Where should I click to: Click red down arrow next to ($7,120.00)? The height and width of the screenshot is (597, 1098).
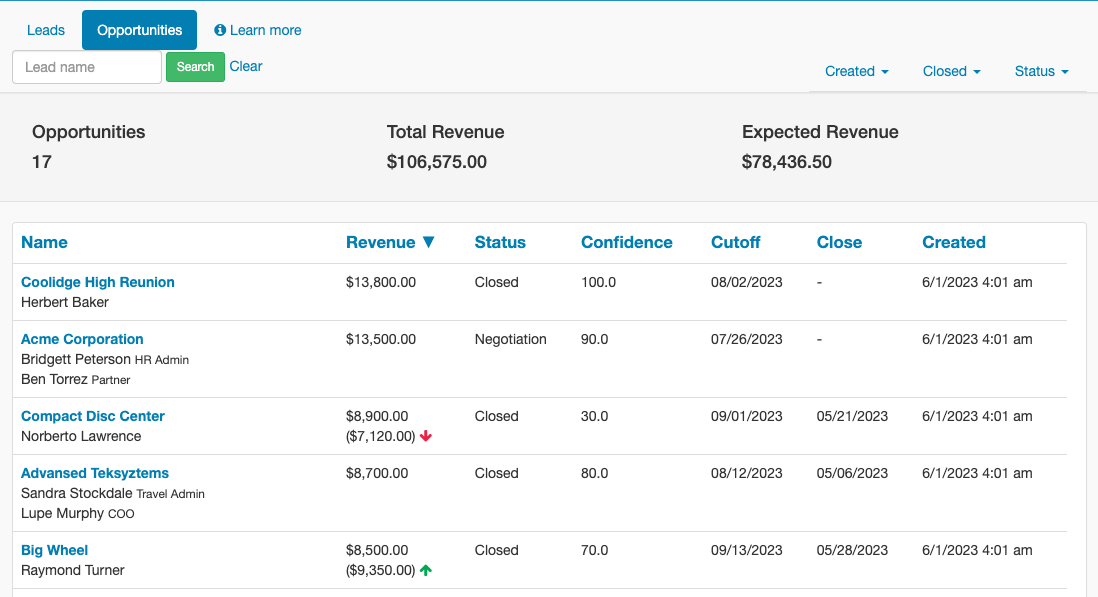tap(426, 436)
